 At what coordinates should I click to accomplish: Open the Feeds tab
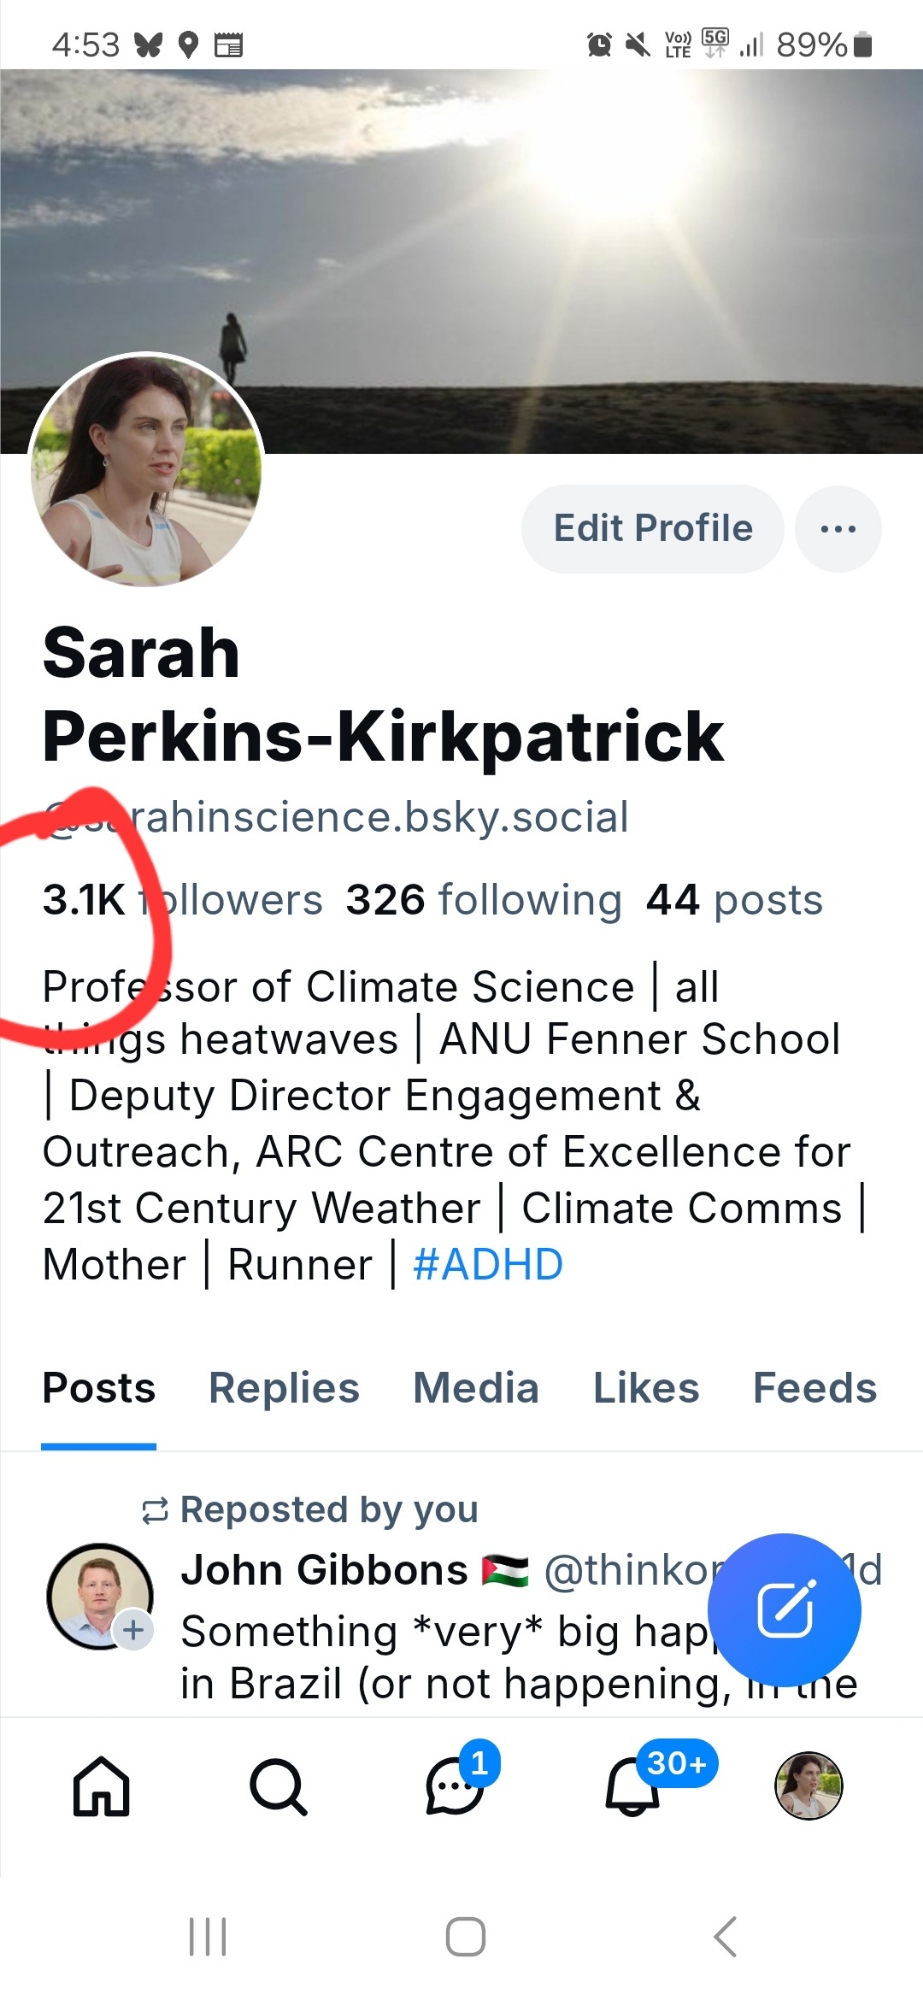(814, 1388)
